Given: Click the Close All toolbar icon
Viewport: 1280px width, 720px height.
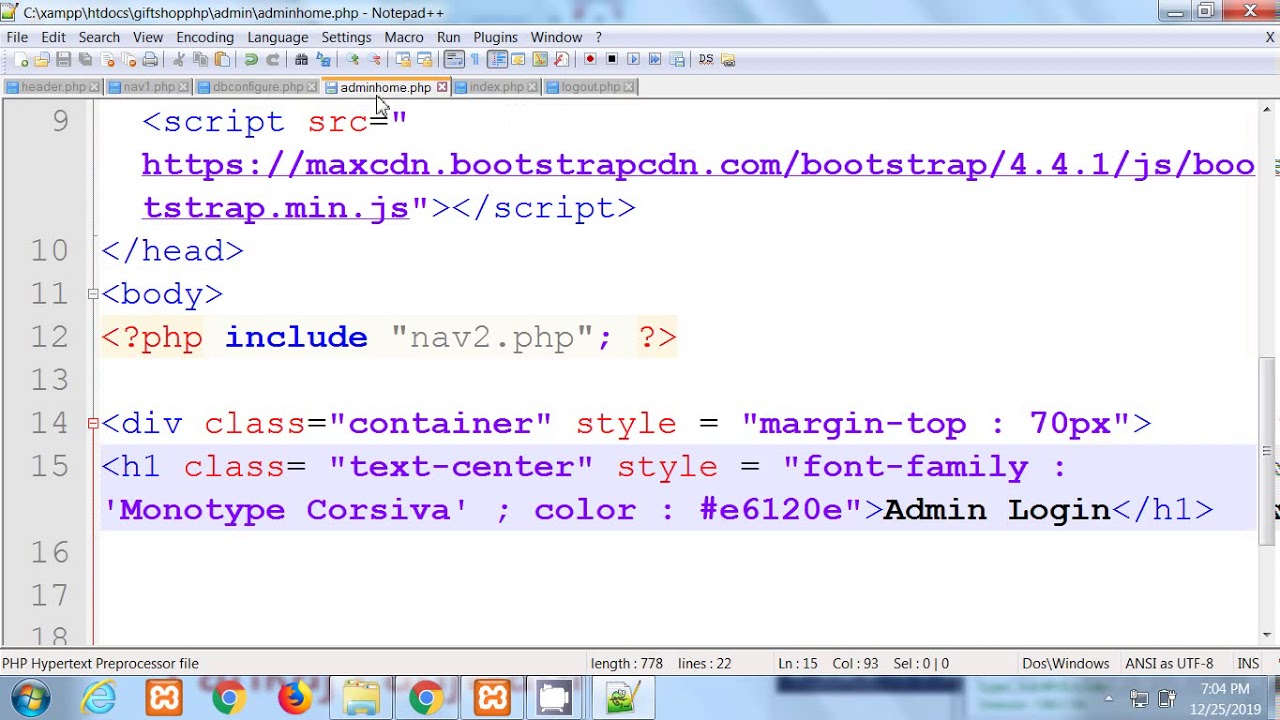Looking at the screenshot, I should click(129, 60).
